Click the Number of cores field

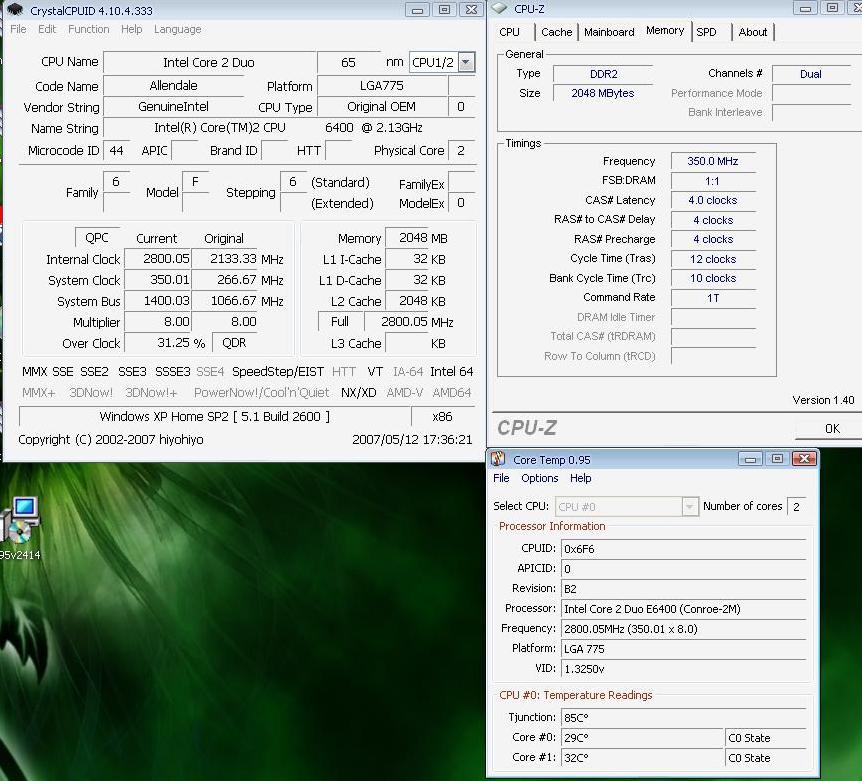click(x=796, y=507)
